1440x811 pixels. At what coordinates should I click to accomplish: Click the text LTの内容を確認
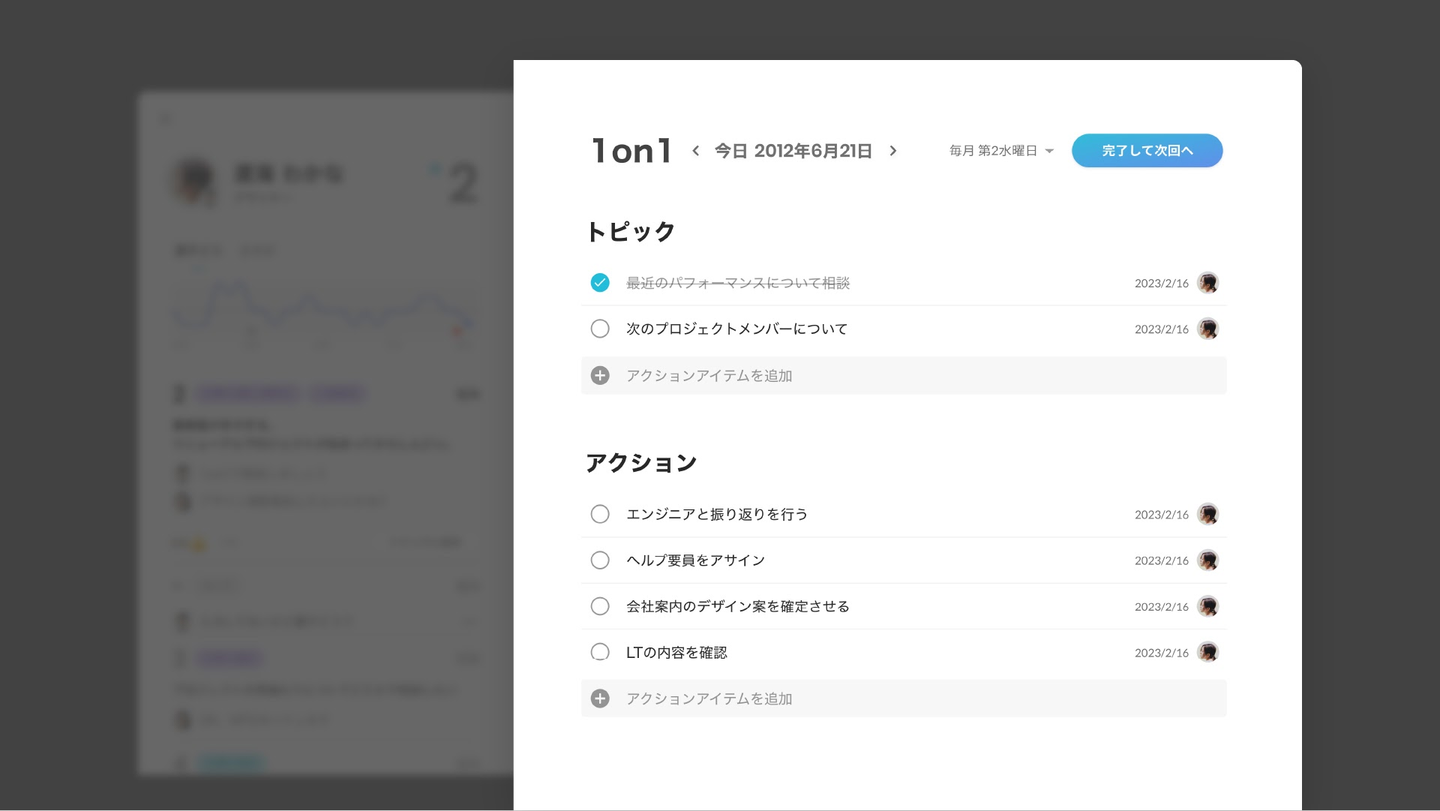pos(677,652)
